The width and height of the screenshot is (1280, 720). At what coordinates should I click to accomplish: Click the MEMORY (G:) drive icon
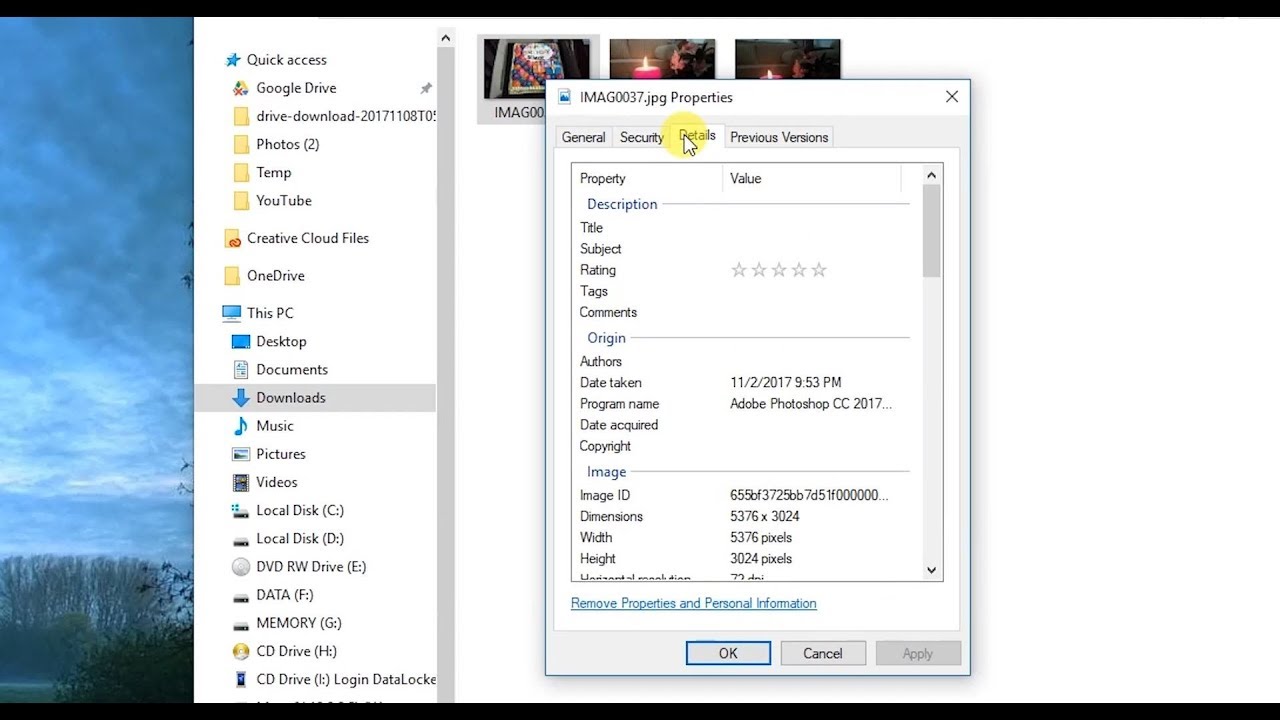(x=241, y=624)
